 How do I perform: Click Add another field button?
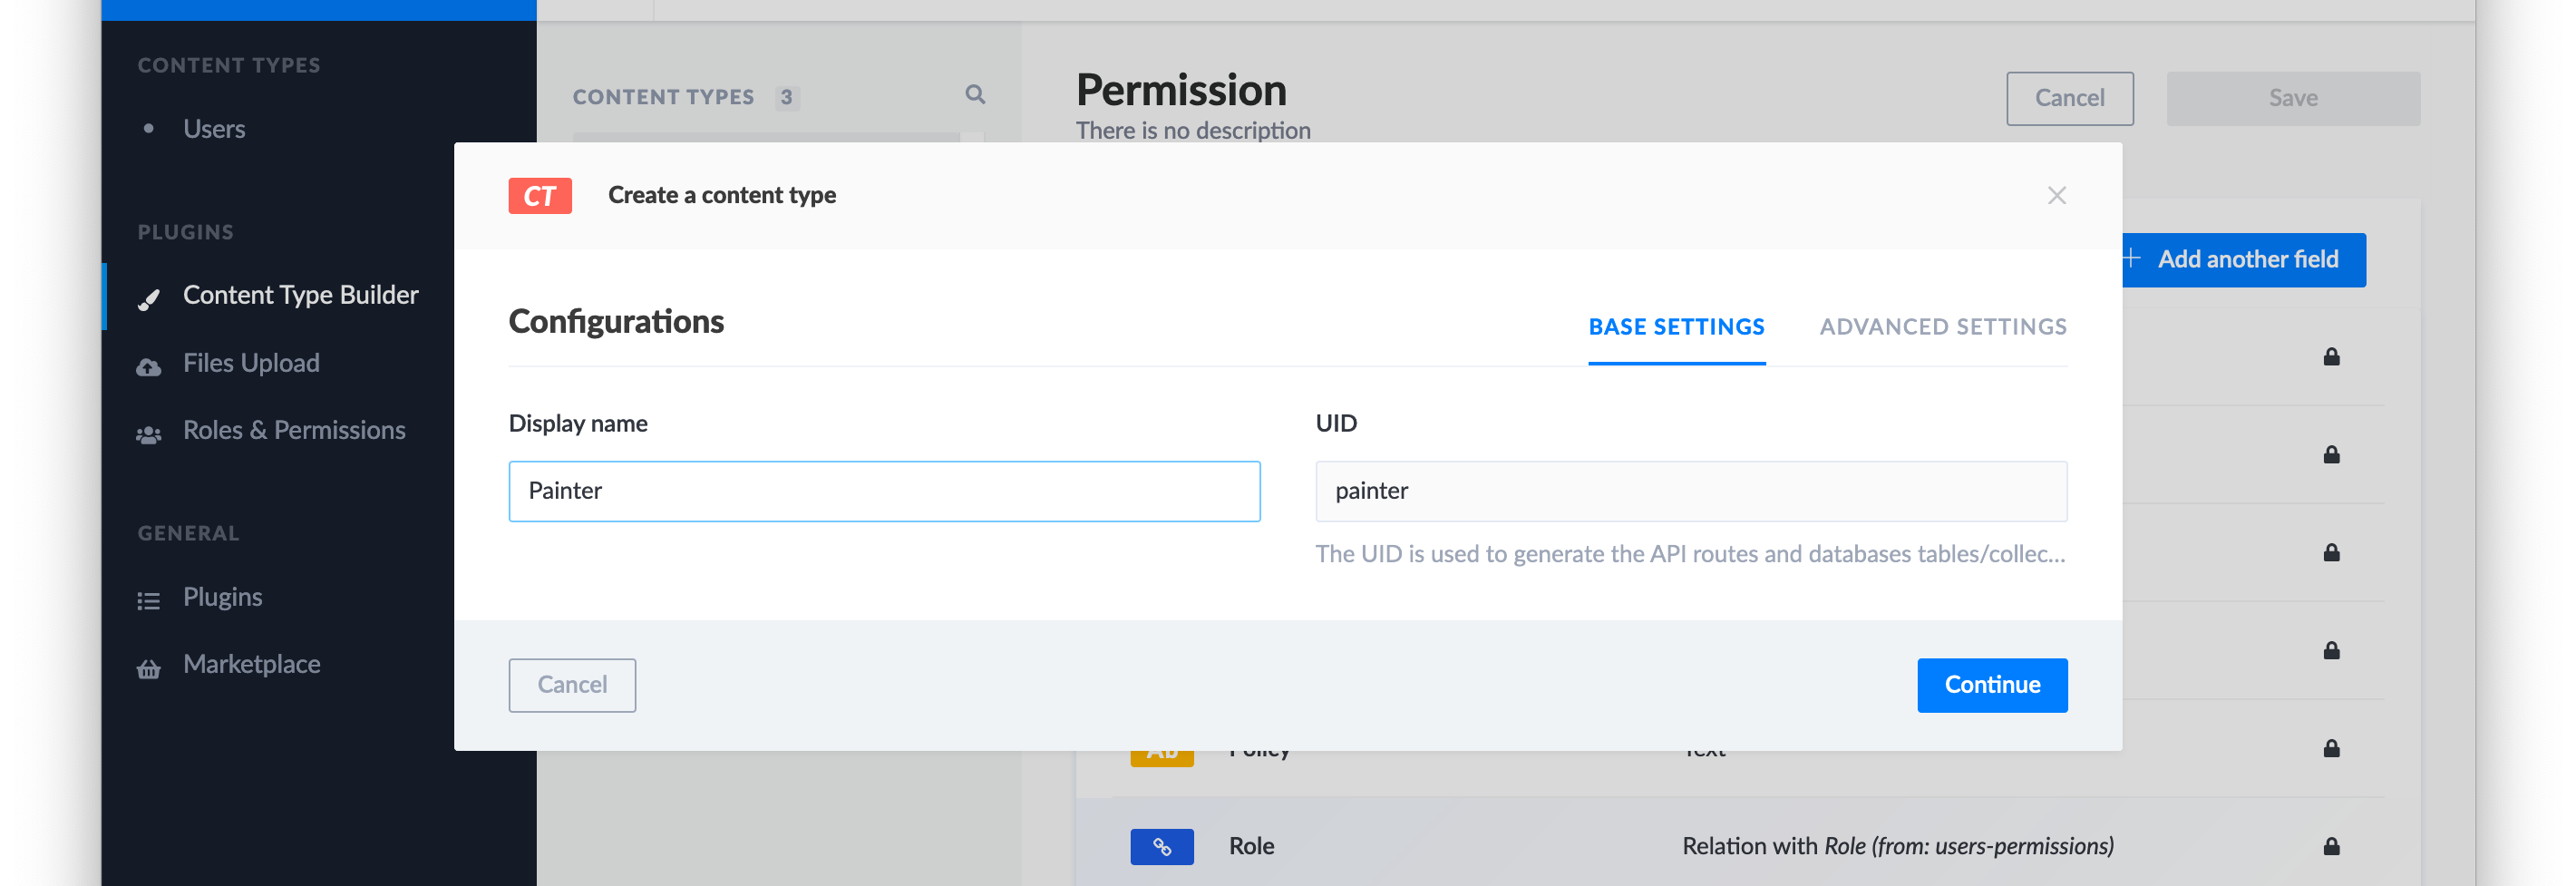pos(2246,260)
